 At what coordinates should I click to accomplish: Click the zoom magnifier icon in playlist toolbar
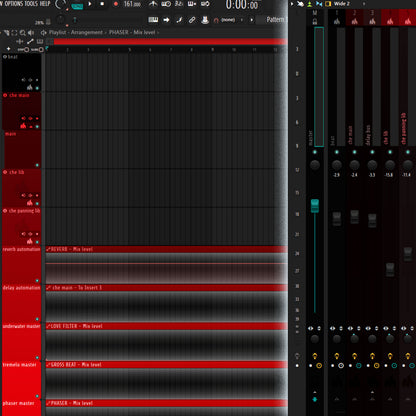(22, 33)
